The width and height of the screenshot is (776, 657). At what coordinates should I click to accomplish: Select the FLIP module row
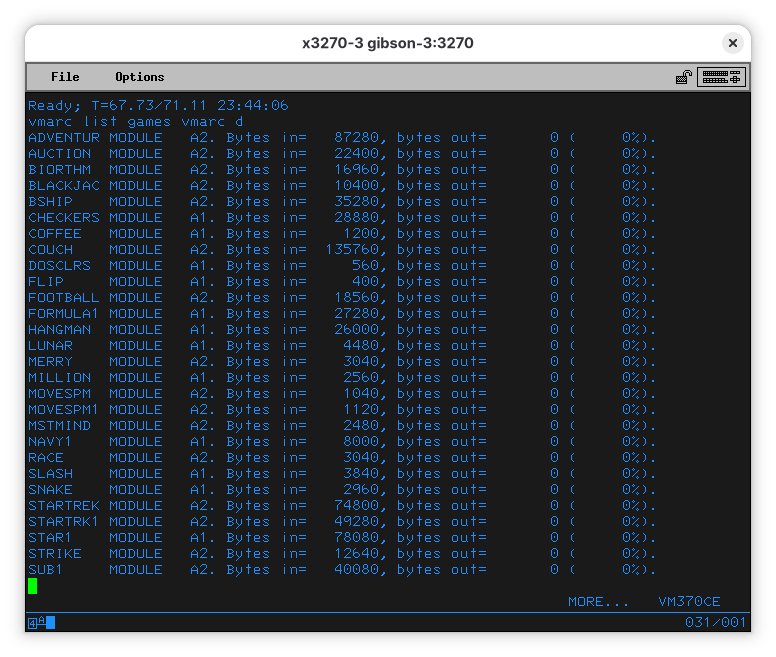tap(342, 282)
